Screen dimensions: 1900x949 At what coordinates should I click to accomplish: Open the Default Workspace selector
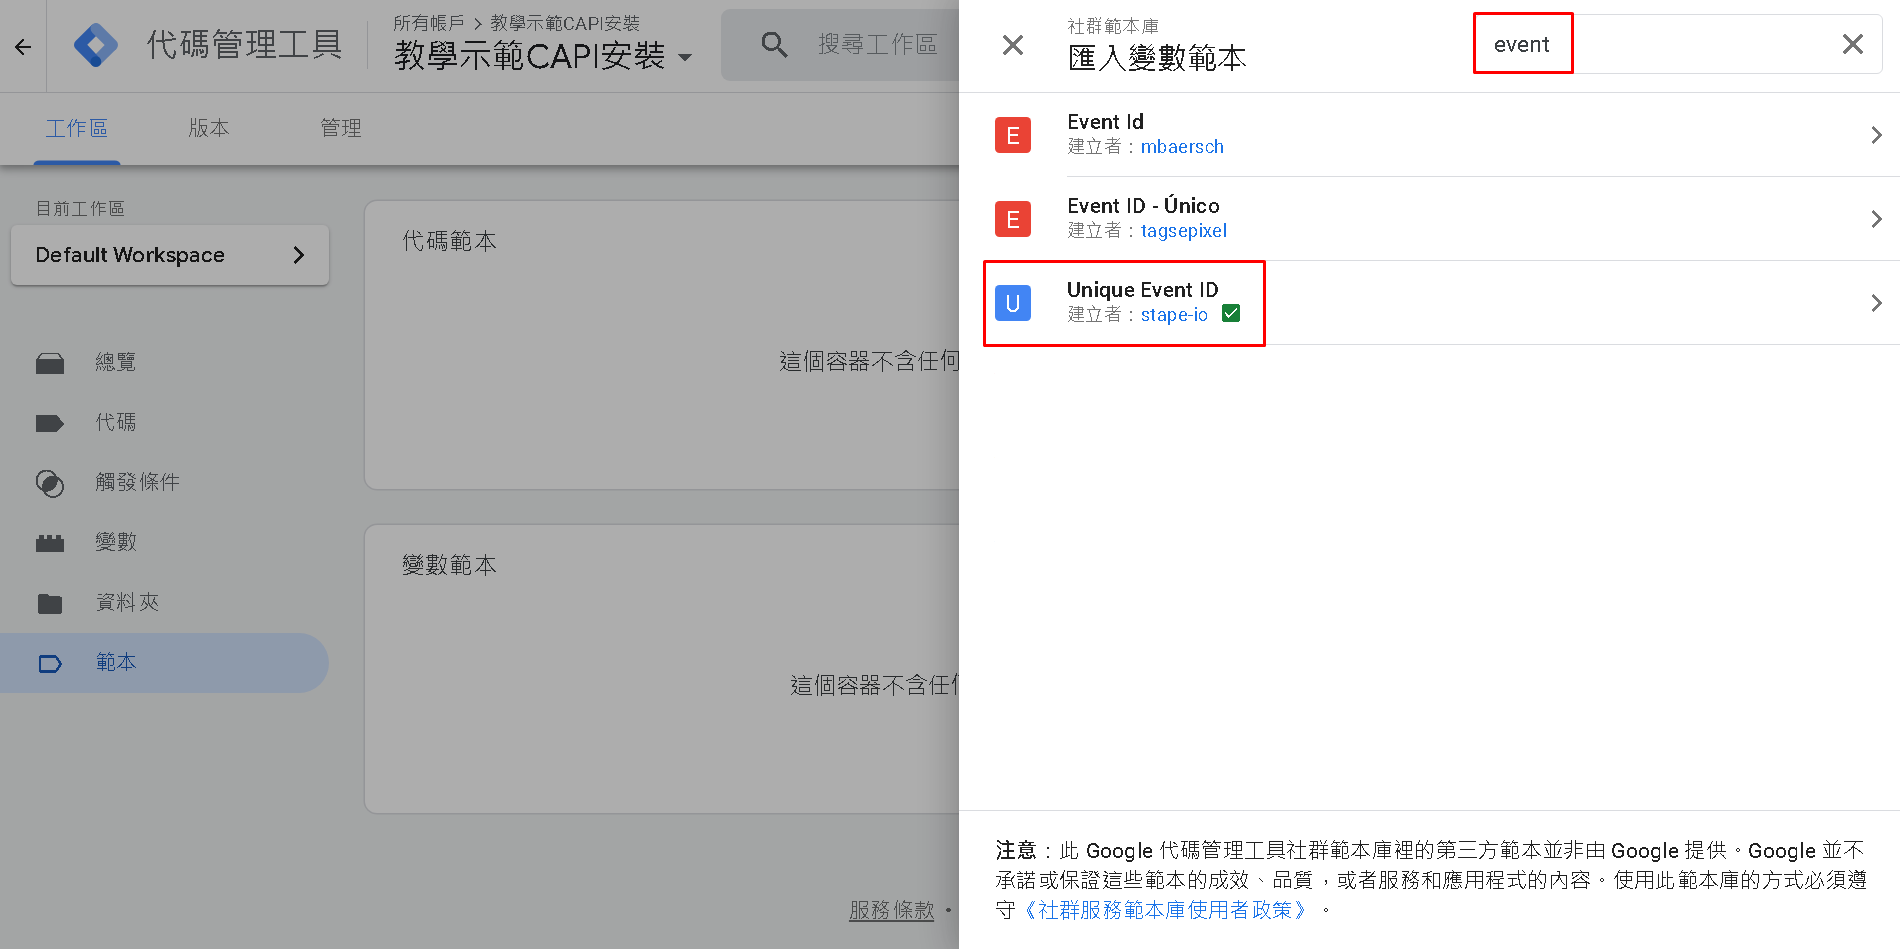(170, 255)
